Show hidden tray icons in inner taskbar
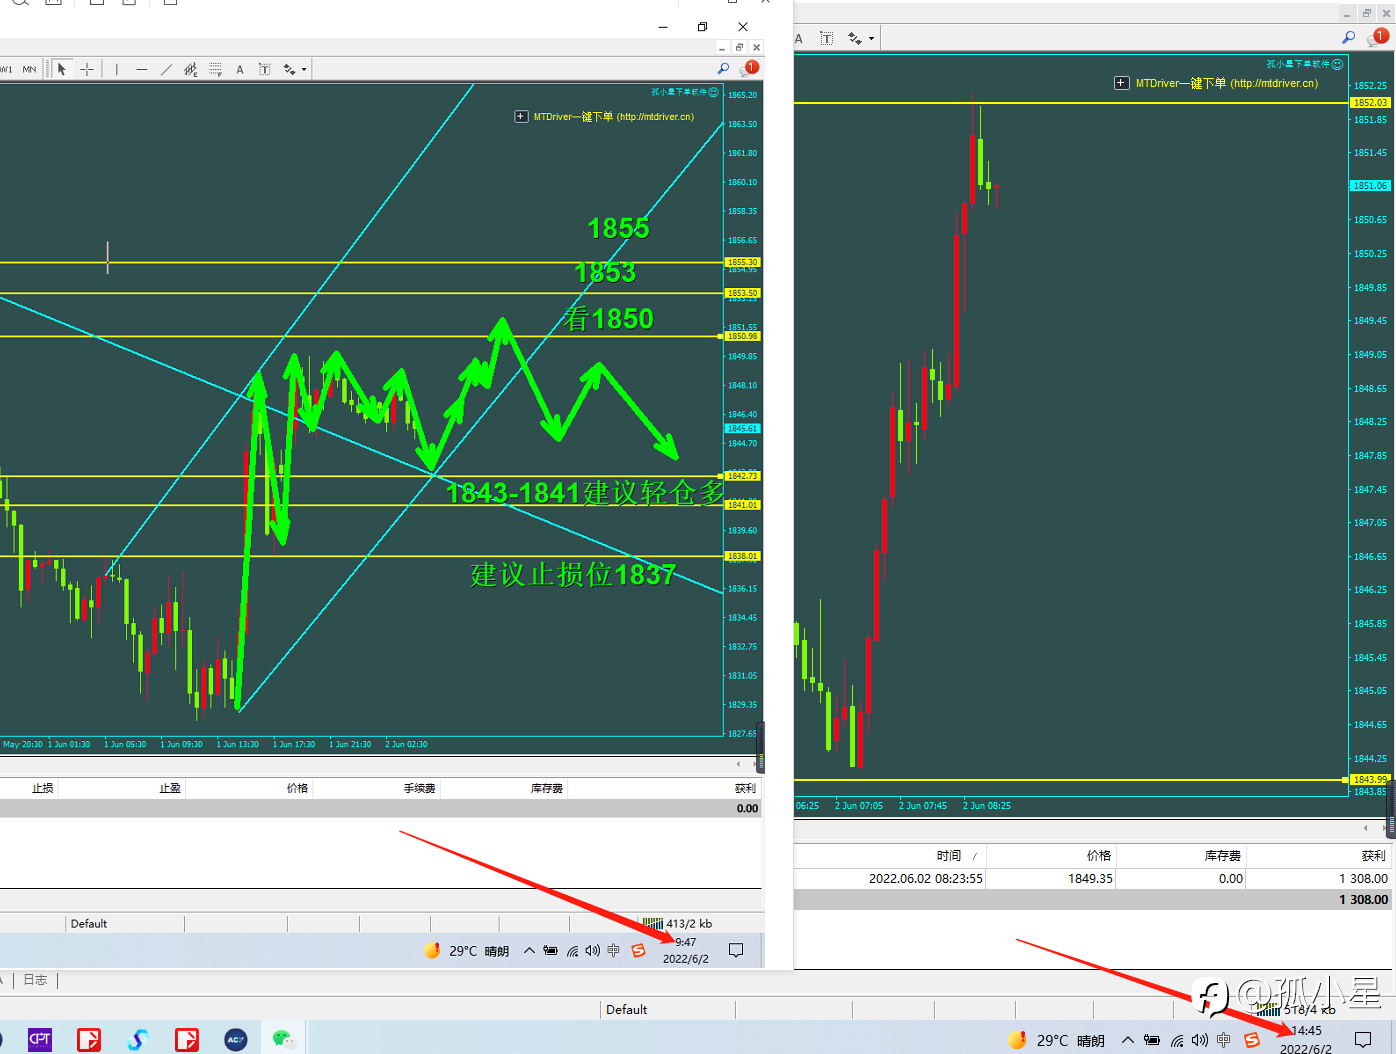 click(x=529, y=950)
